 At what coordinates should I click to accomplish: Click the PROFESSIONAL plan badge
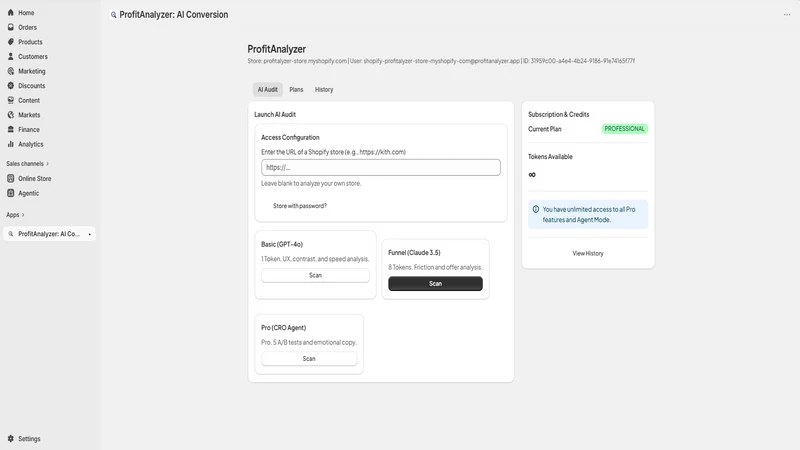pyautogui.click(x=624, y=129)
